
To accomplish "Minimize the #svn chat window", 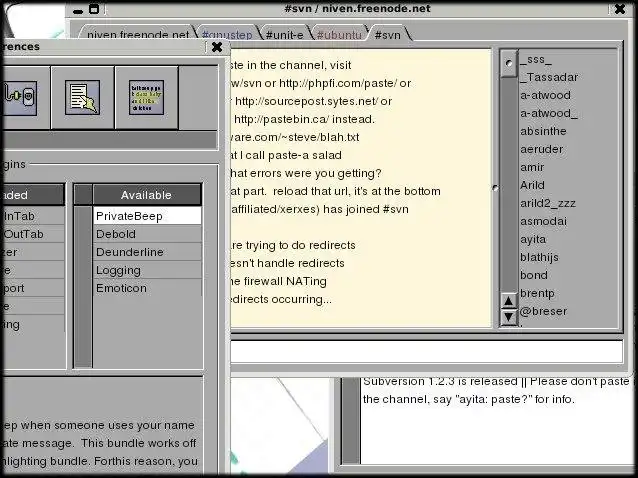I will tap(78, 11).
